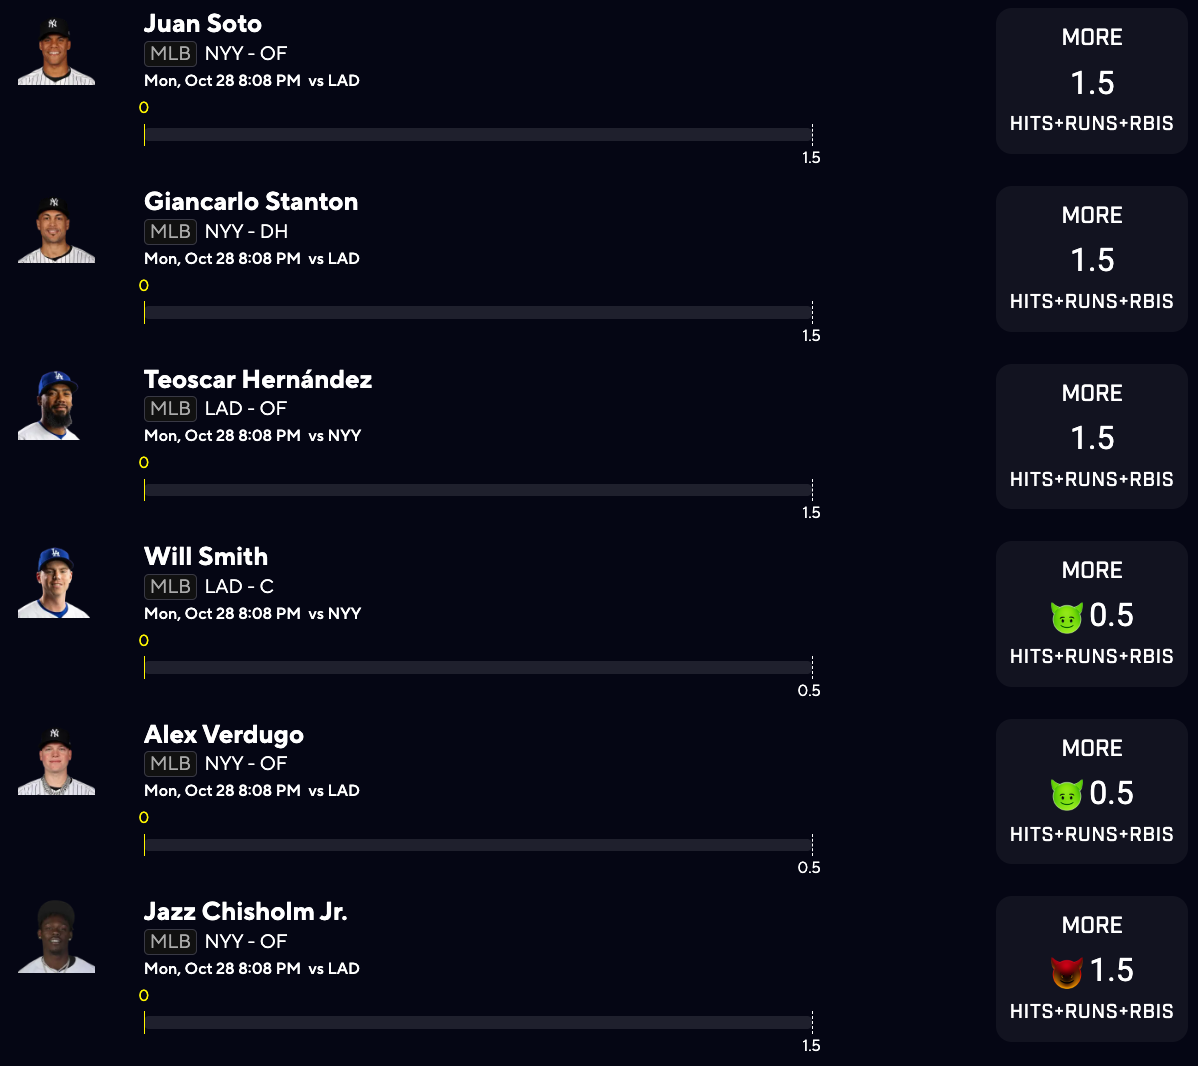1198x1066 pixels.
Task: Open the Alex Verdugo player name link
Action: (x=224, y=734)
